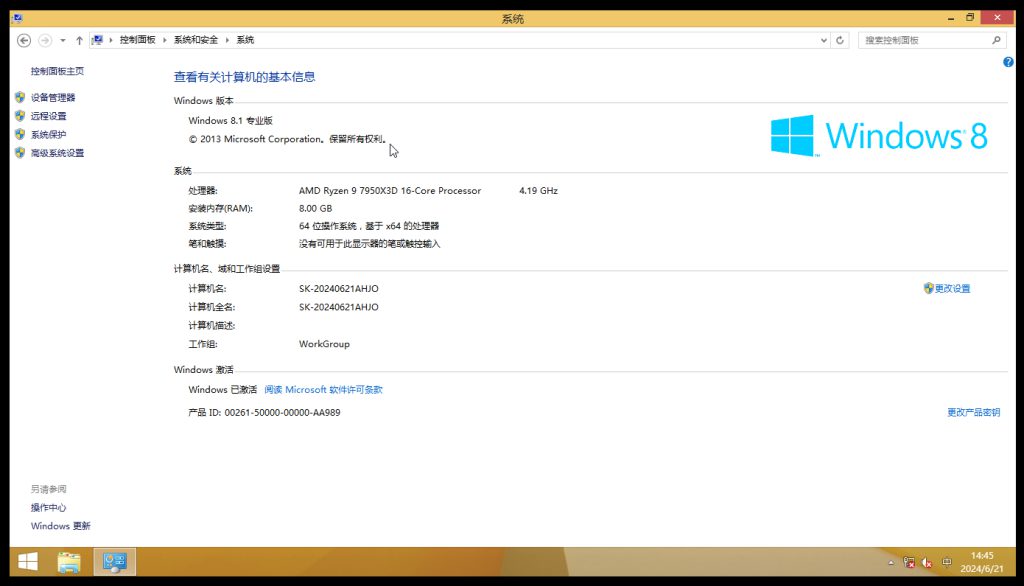Image resolution: width=1024 pixels, height=586 pixels.
Task: Open the Start button on taskbar
Action: [x=28, y=562]
